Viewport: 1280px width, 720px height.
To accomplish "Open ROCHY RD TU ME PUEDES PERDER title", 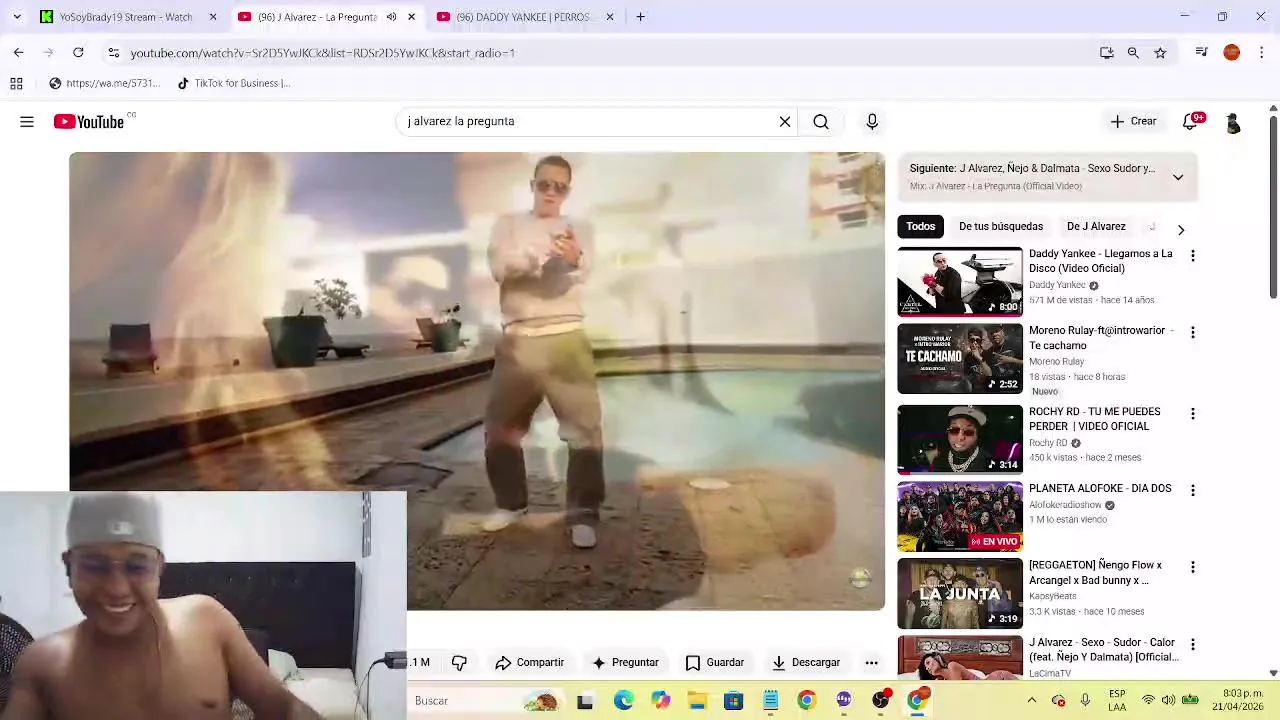I will pyautogui.click(x=1095, y=419).
